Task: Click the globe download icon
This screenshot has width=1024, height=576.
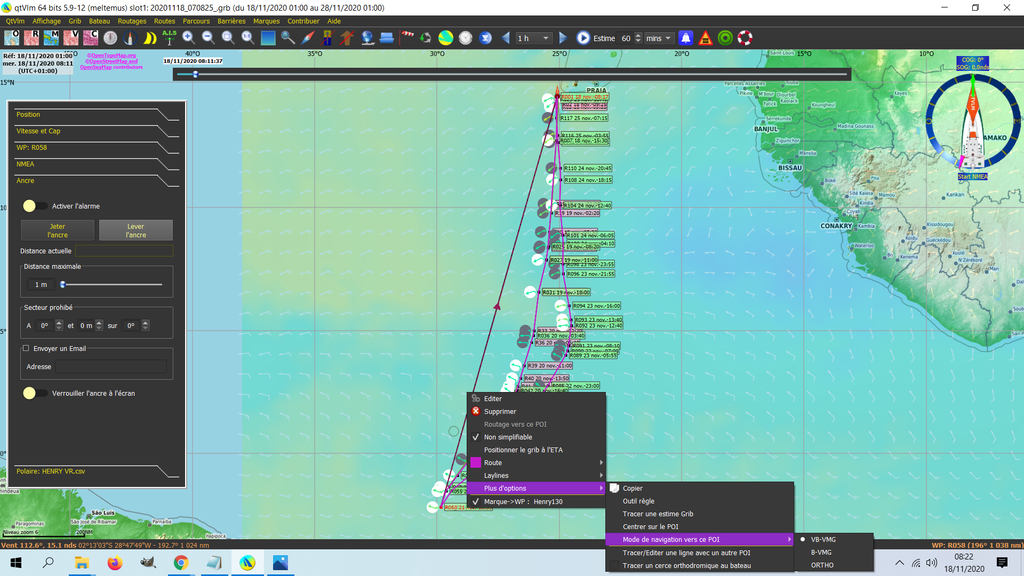Action: coord(367,38)
